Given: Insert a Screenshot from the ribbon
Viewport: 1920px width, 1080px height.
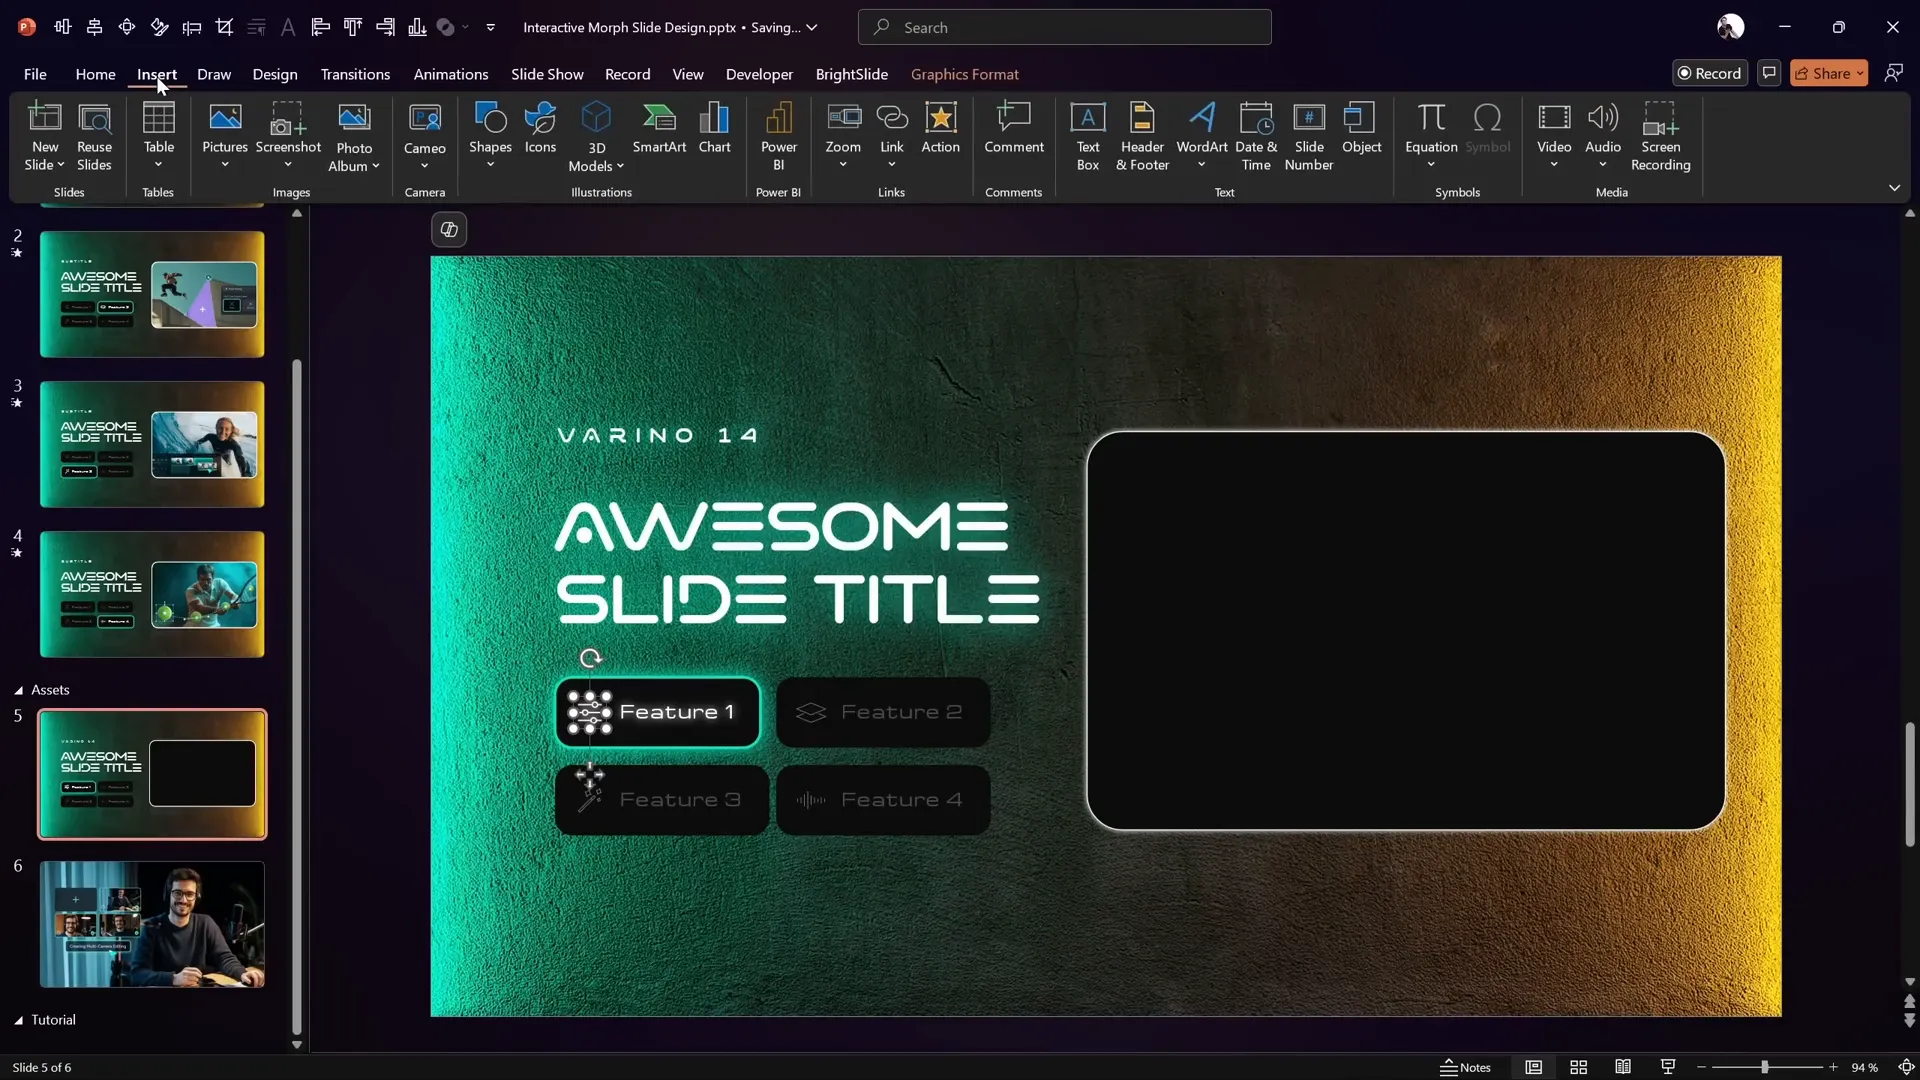Looking at the screenshot, I should (288, 135).
